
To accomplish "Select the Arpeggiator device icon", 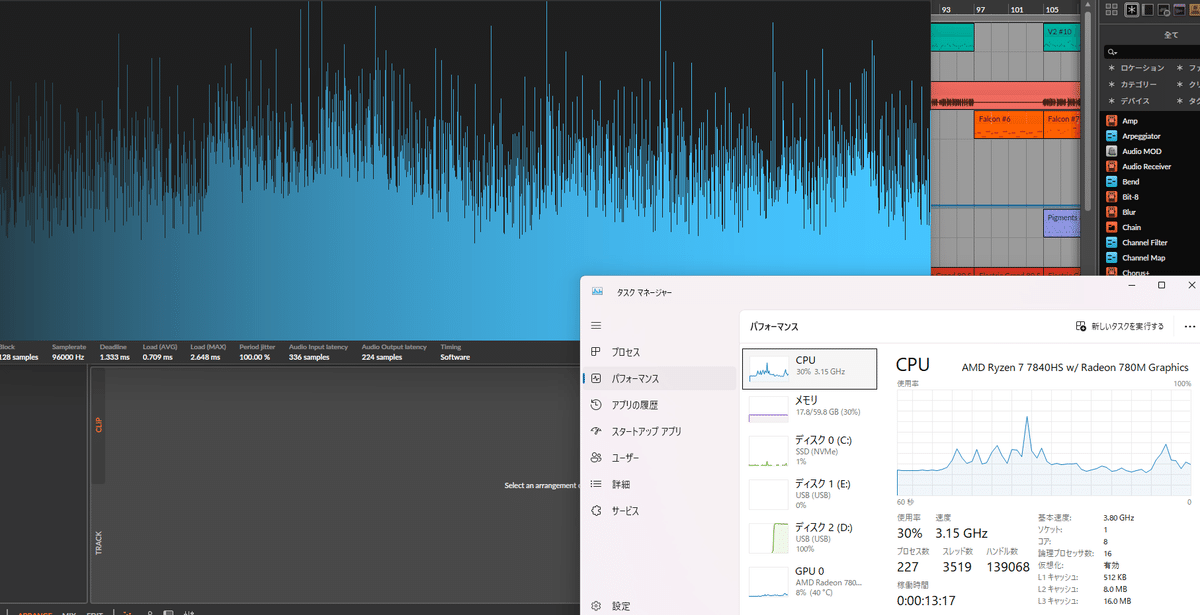I will coord(1111,136).
